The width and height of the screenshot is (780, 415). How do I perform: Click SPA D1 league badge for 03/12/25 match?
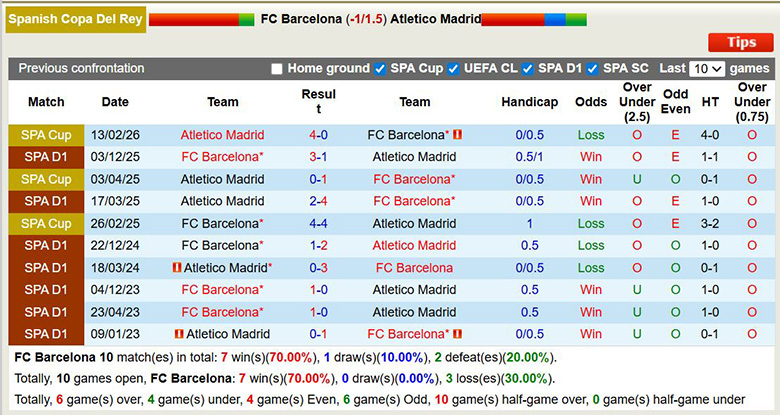(x=46, y=157)
